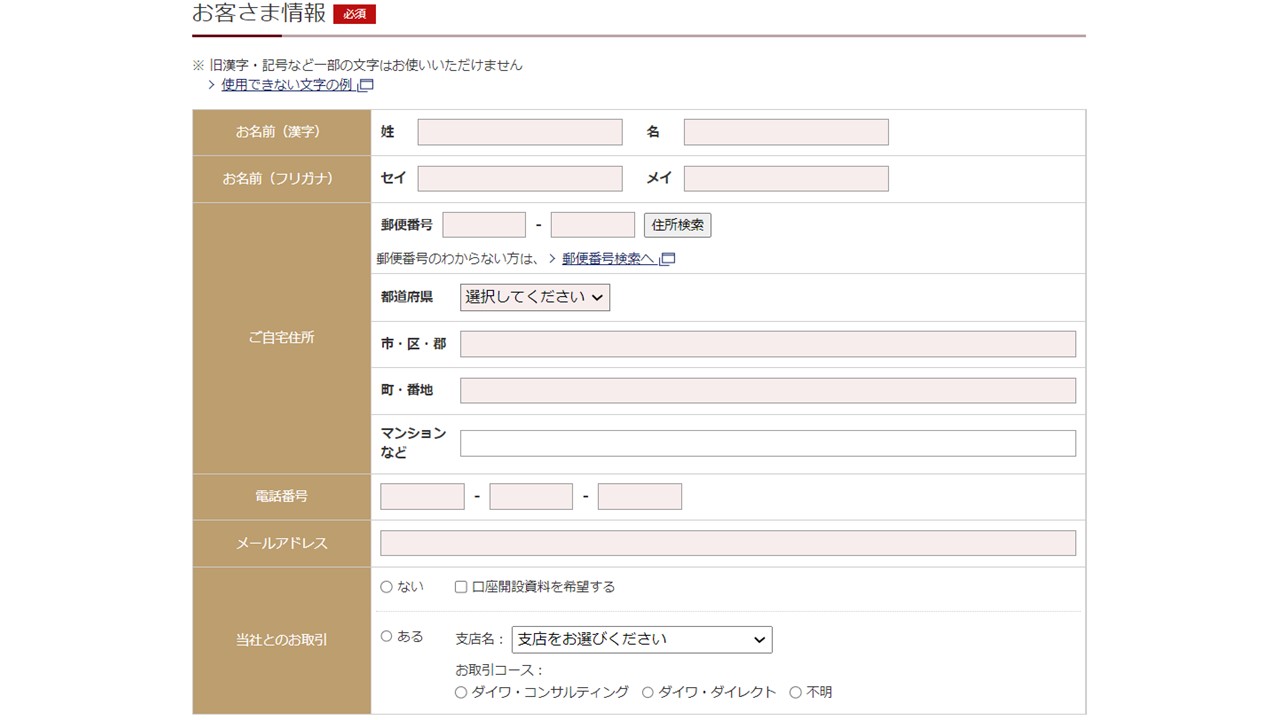Viewport: 1280px width, 720px height.
Task: Open the 都道府県 dropdown
Action: [535, 297]
